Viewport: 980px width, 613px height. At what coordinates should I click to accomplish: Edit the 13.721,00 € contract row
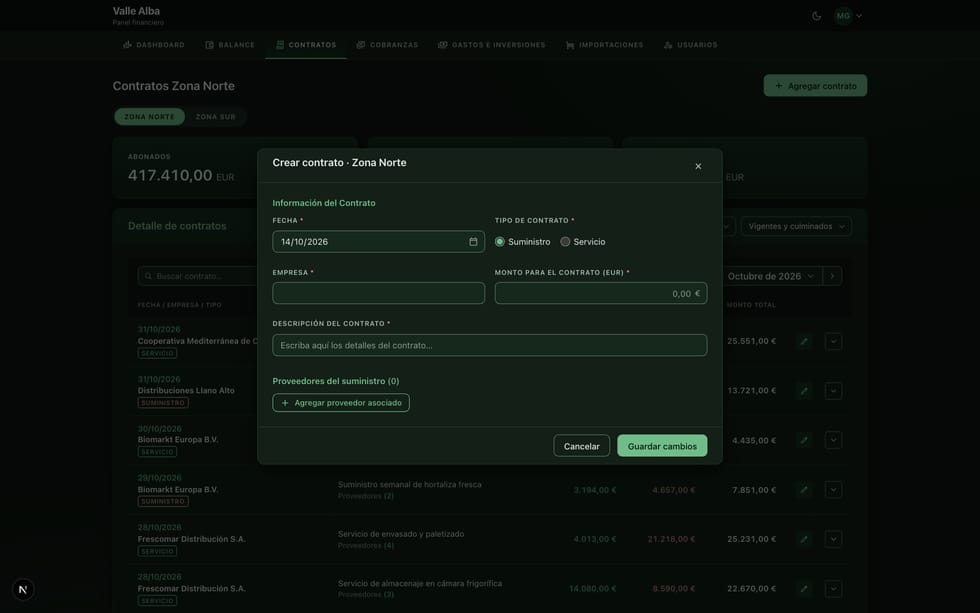point(804,391)
